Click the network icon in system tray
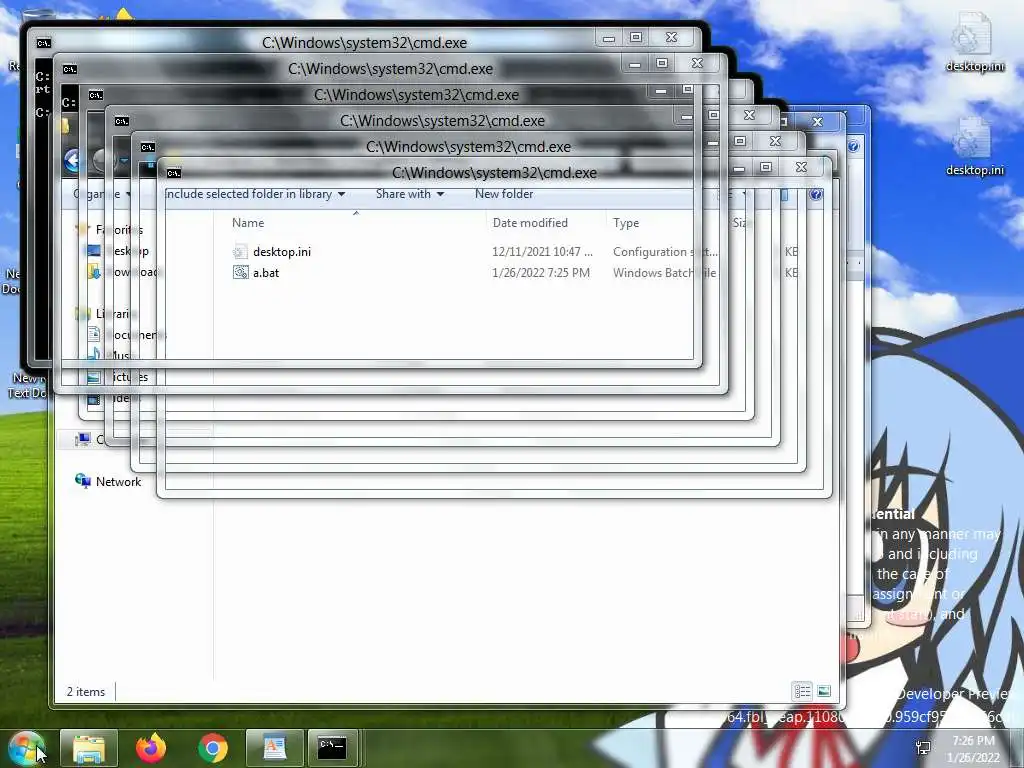 (923, 748)
